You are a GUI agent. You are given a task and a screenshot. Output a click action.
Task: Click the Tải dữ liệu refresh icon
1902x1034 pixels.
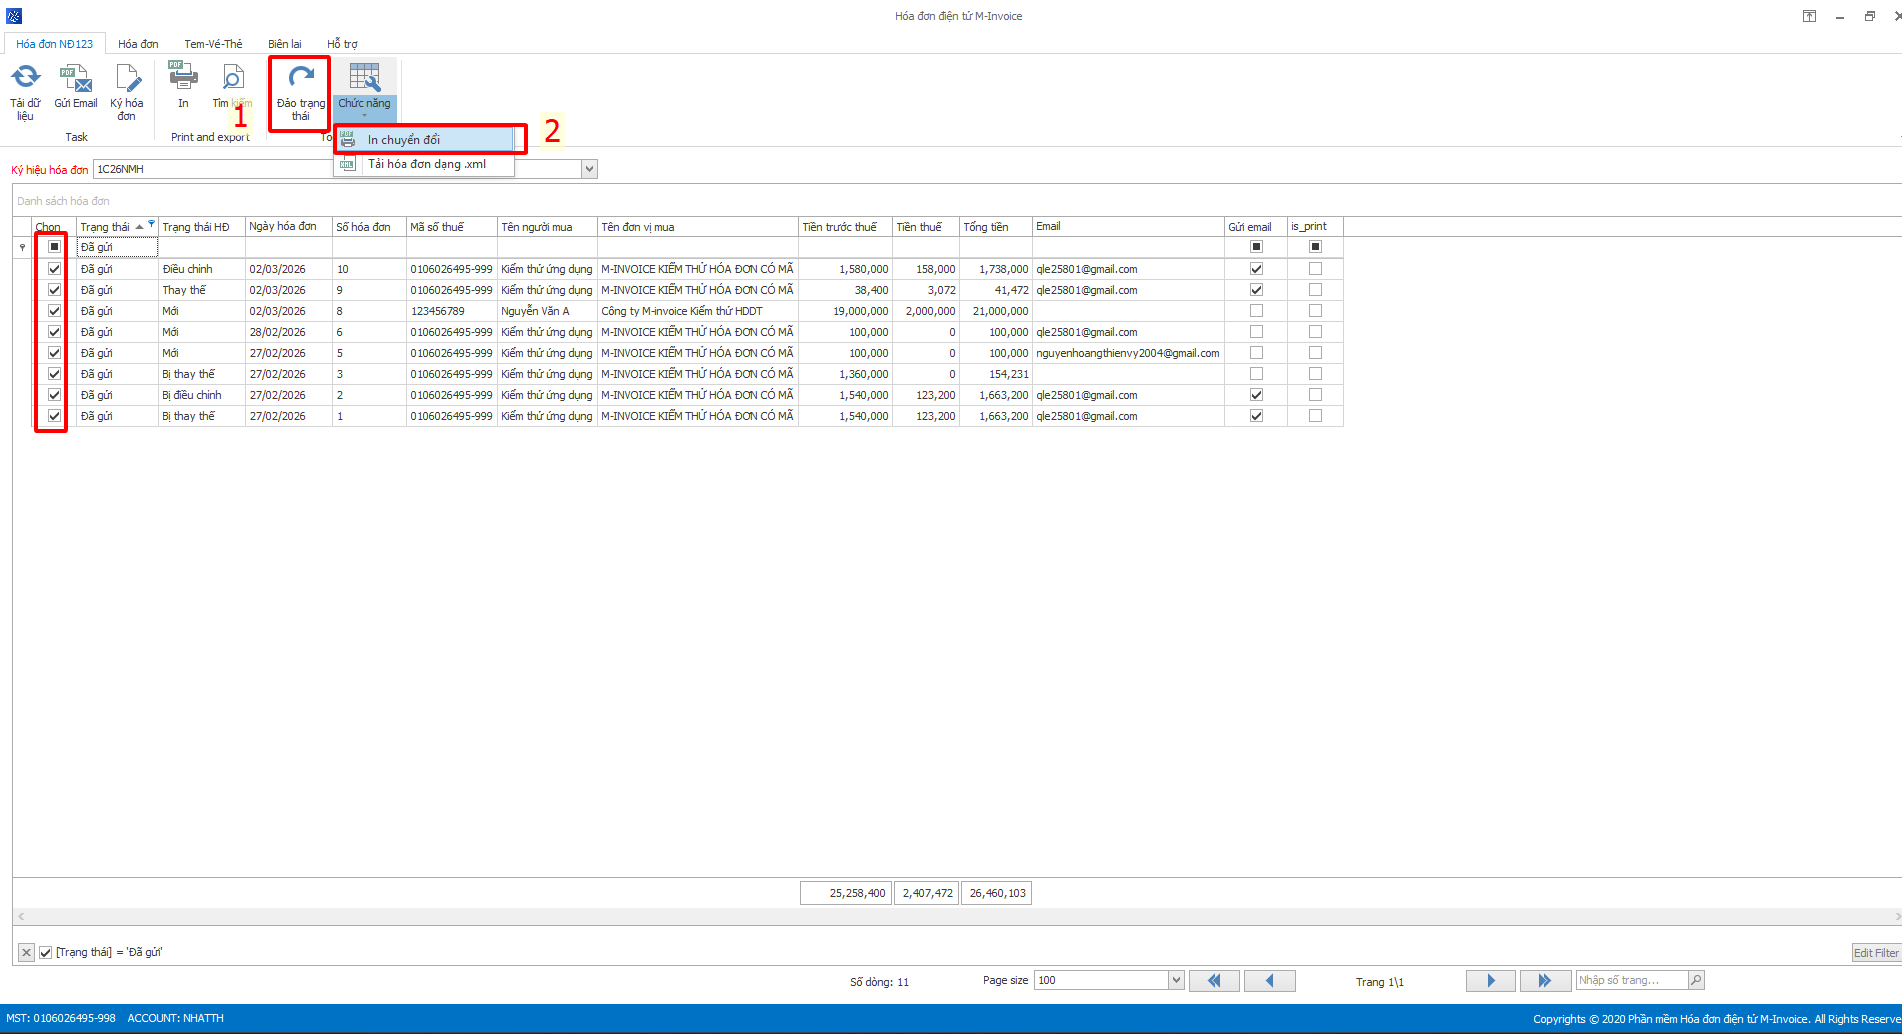coord(25,78)
